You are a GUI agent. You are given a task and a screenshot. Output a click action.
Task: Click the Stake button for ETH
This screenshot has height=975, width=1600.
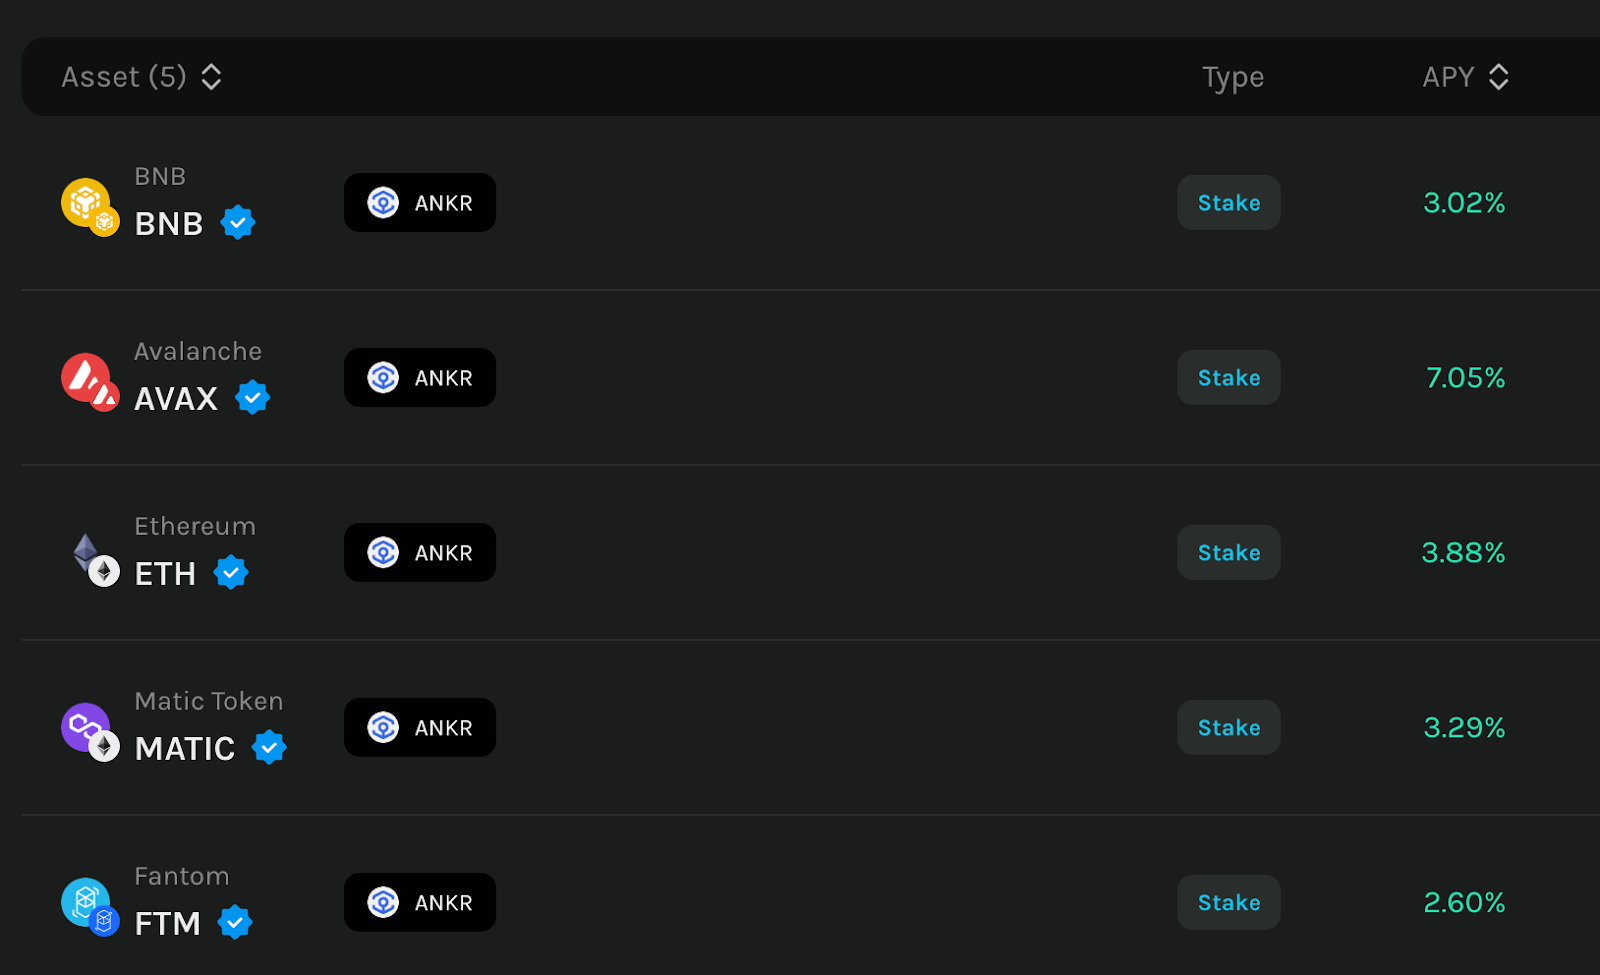click(1229, 553)
